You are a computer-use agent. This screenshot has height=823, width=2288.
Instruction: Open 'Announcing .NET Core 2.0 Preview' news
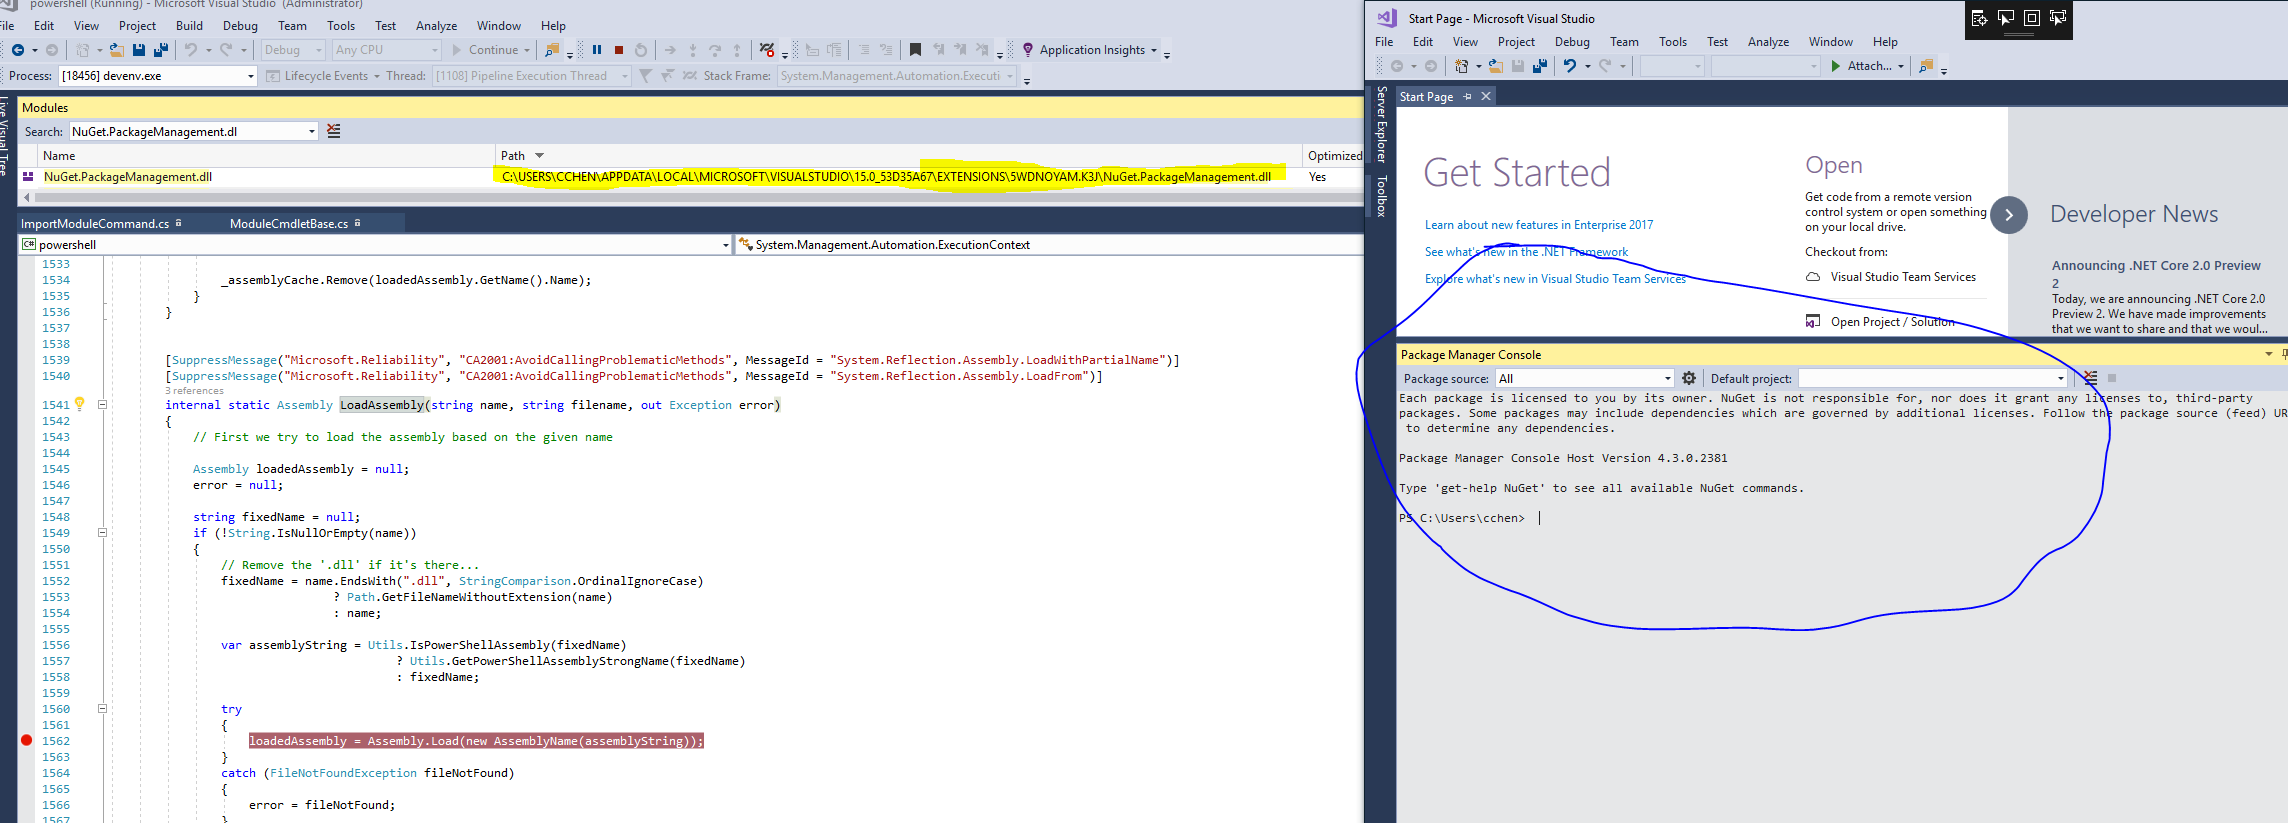[2156, 273]
